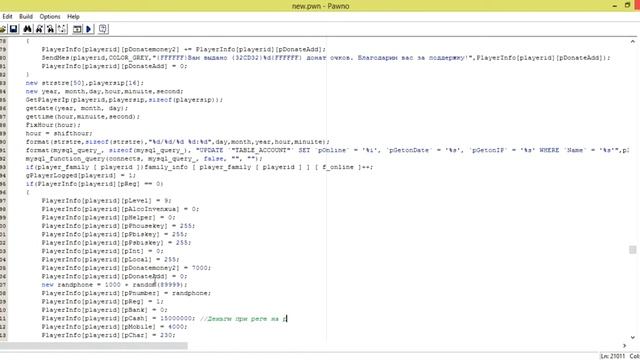Click the gettime(hour,minuite,second) line
The width and height of the screenshot is (640, 360).
click(82, 117)
